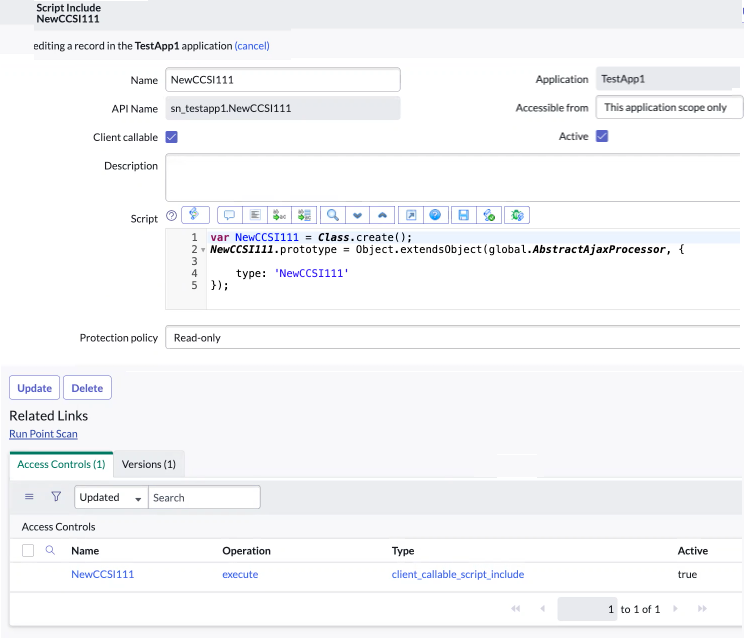Go to previous page of access controls

point(542,609)
